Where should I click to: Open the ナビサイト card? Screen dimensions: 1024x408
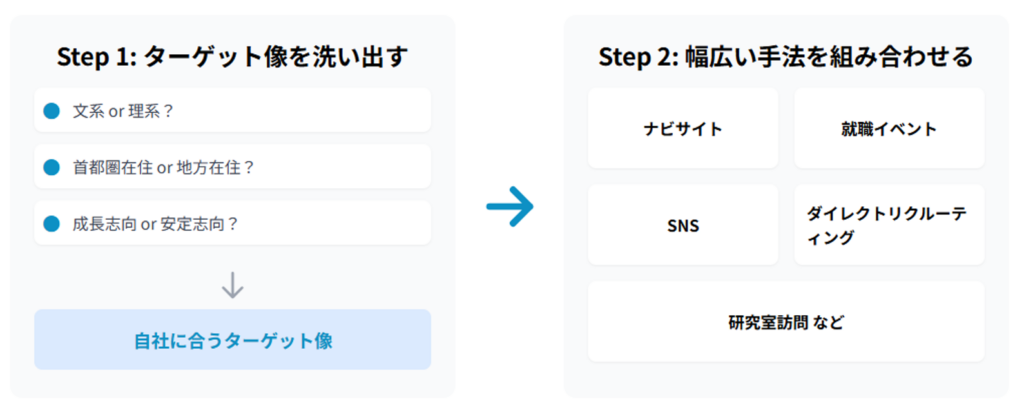pyautogui.click(x=683, y=129)
